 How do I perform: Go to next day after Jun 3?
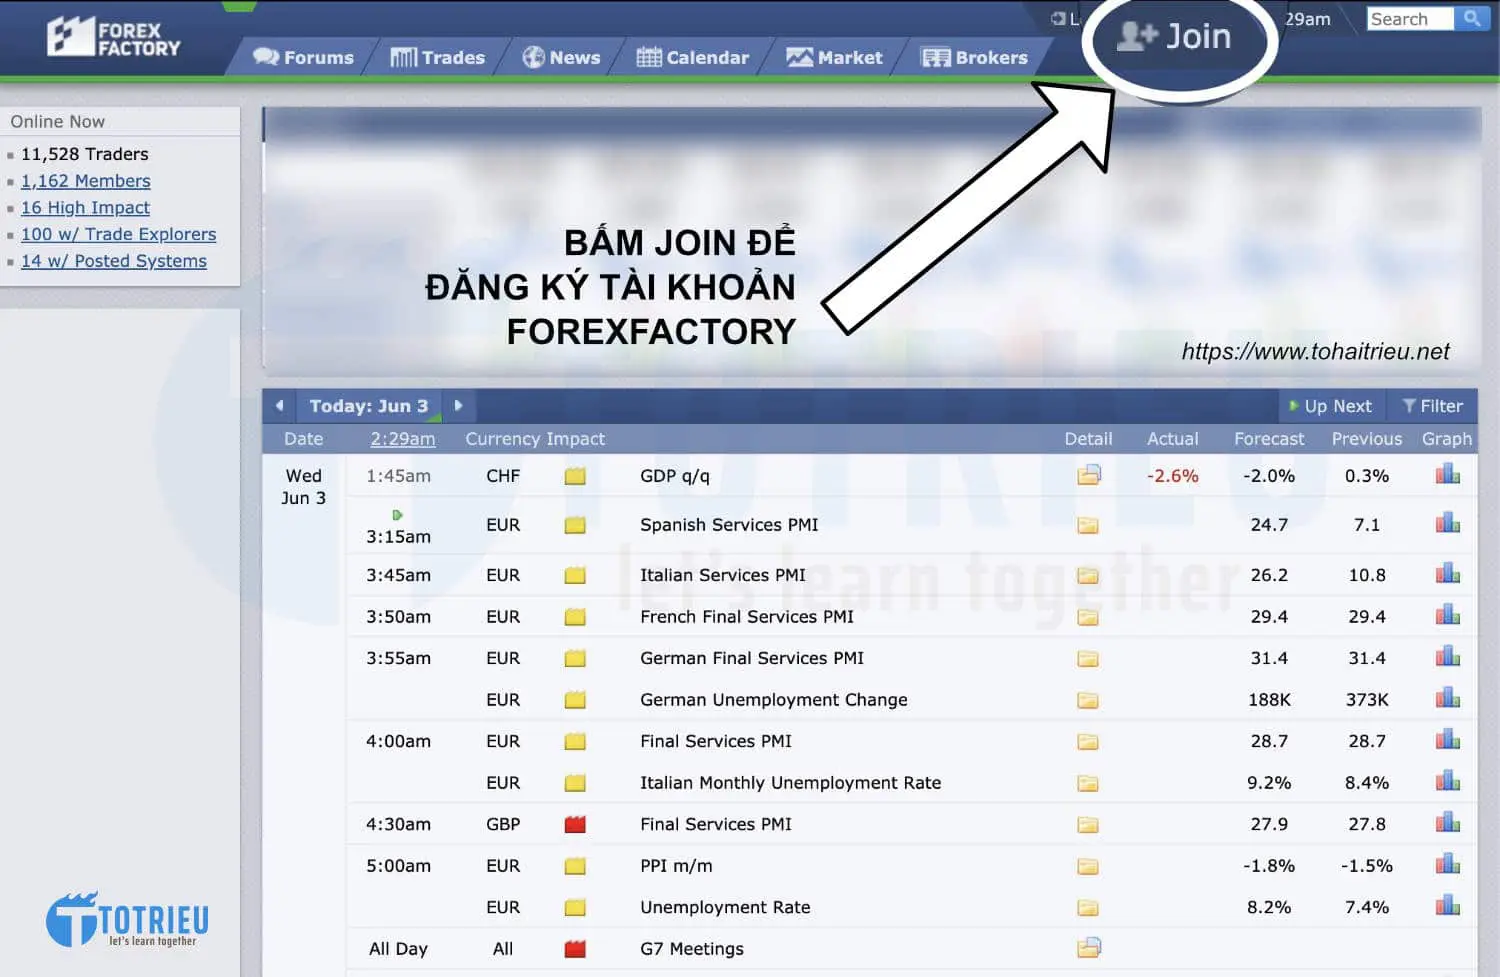(x=458, y=406)
